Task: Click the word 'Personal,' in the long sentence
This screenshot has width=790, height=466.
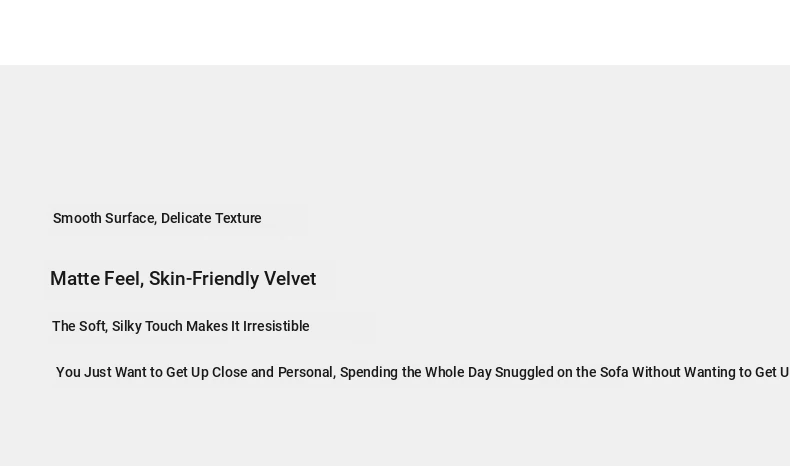Action: [307, 372]
